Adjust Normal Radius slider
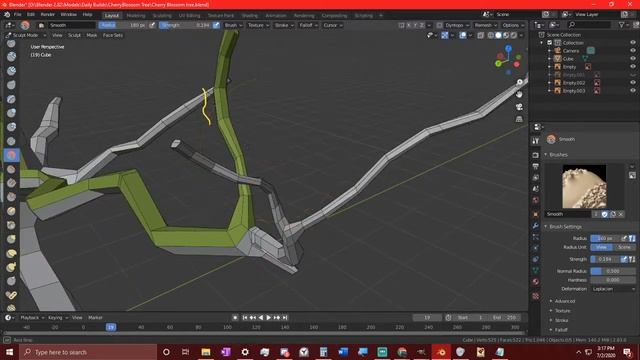Viewport: 640px width, 360px height. (613, 271)
